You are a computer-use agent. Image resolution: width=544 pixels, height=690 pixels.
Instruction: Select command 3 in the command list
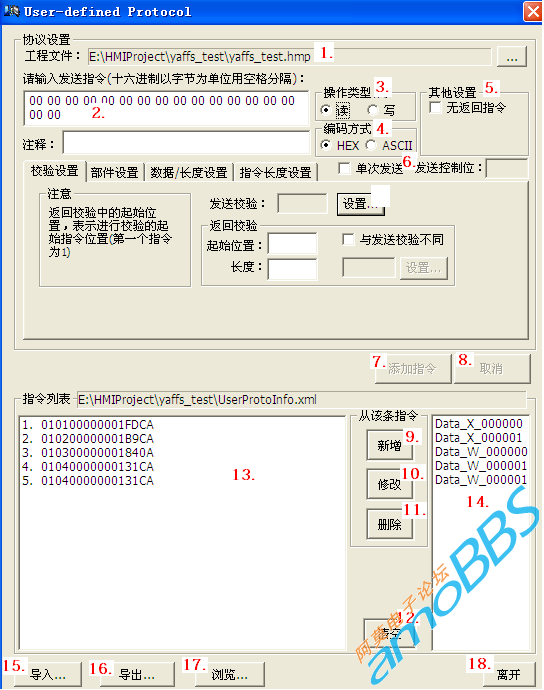pos(88,452)
